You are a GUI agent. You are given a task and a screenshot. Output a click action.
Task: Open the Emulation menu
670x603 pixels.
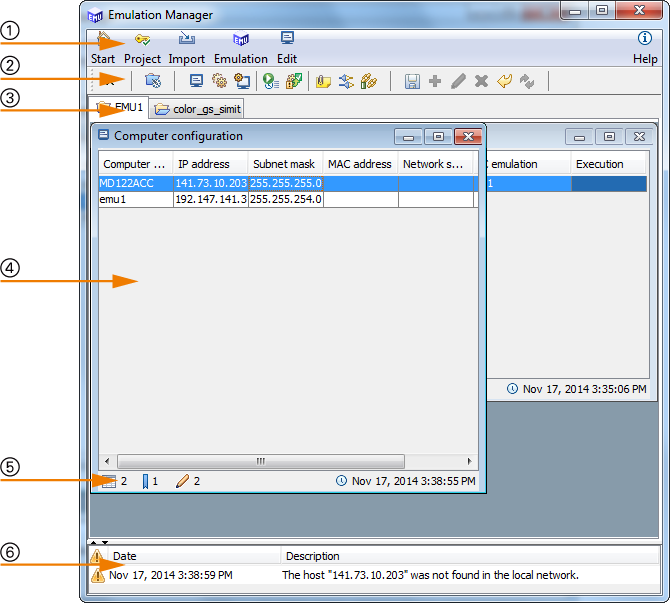pyautogui.click(x=241, y=47)
